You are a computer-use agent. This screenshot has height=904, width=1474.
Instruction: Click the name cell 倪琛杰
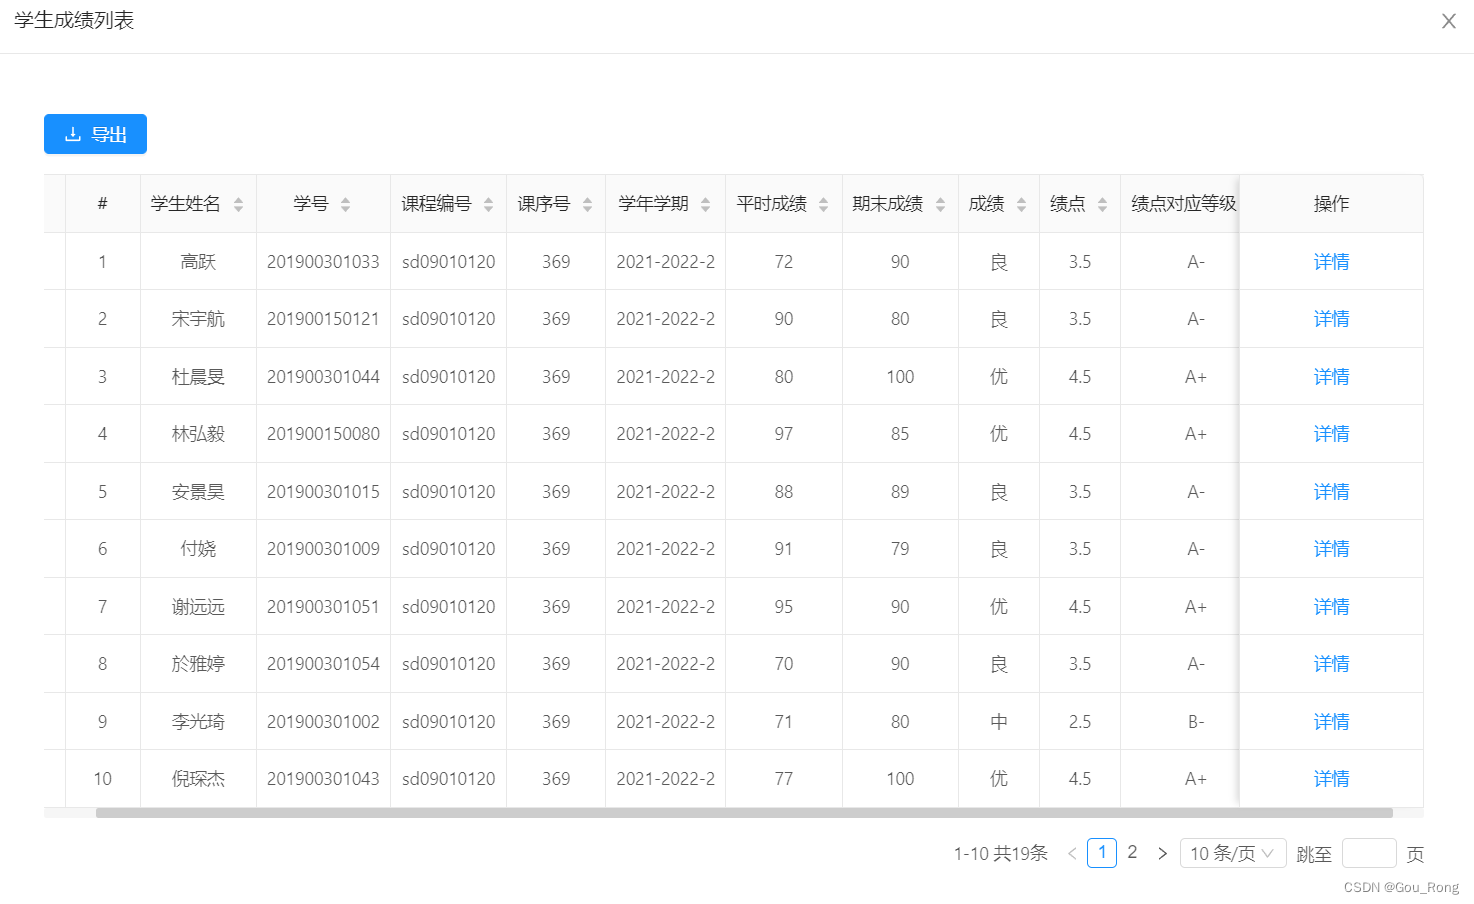tap(198, 779)
